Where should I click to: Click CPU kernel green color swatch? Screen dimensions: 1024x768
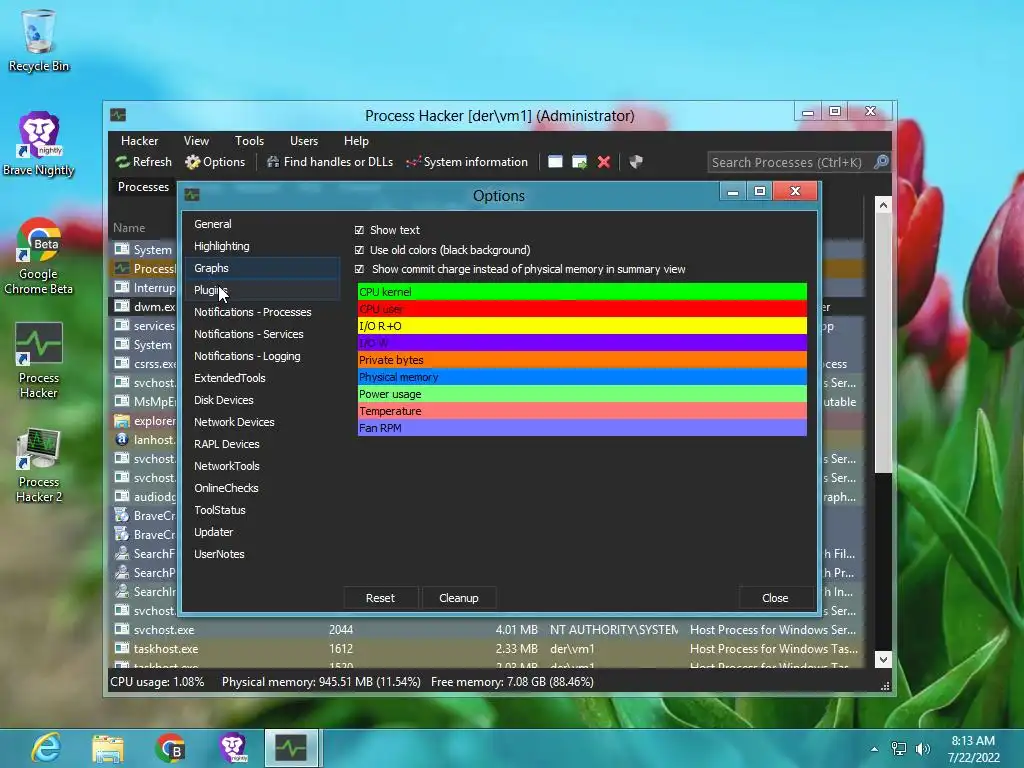point(582,292)
